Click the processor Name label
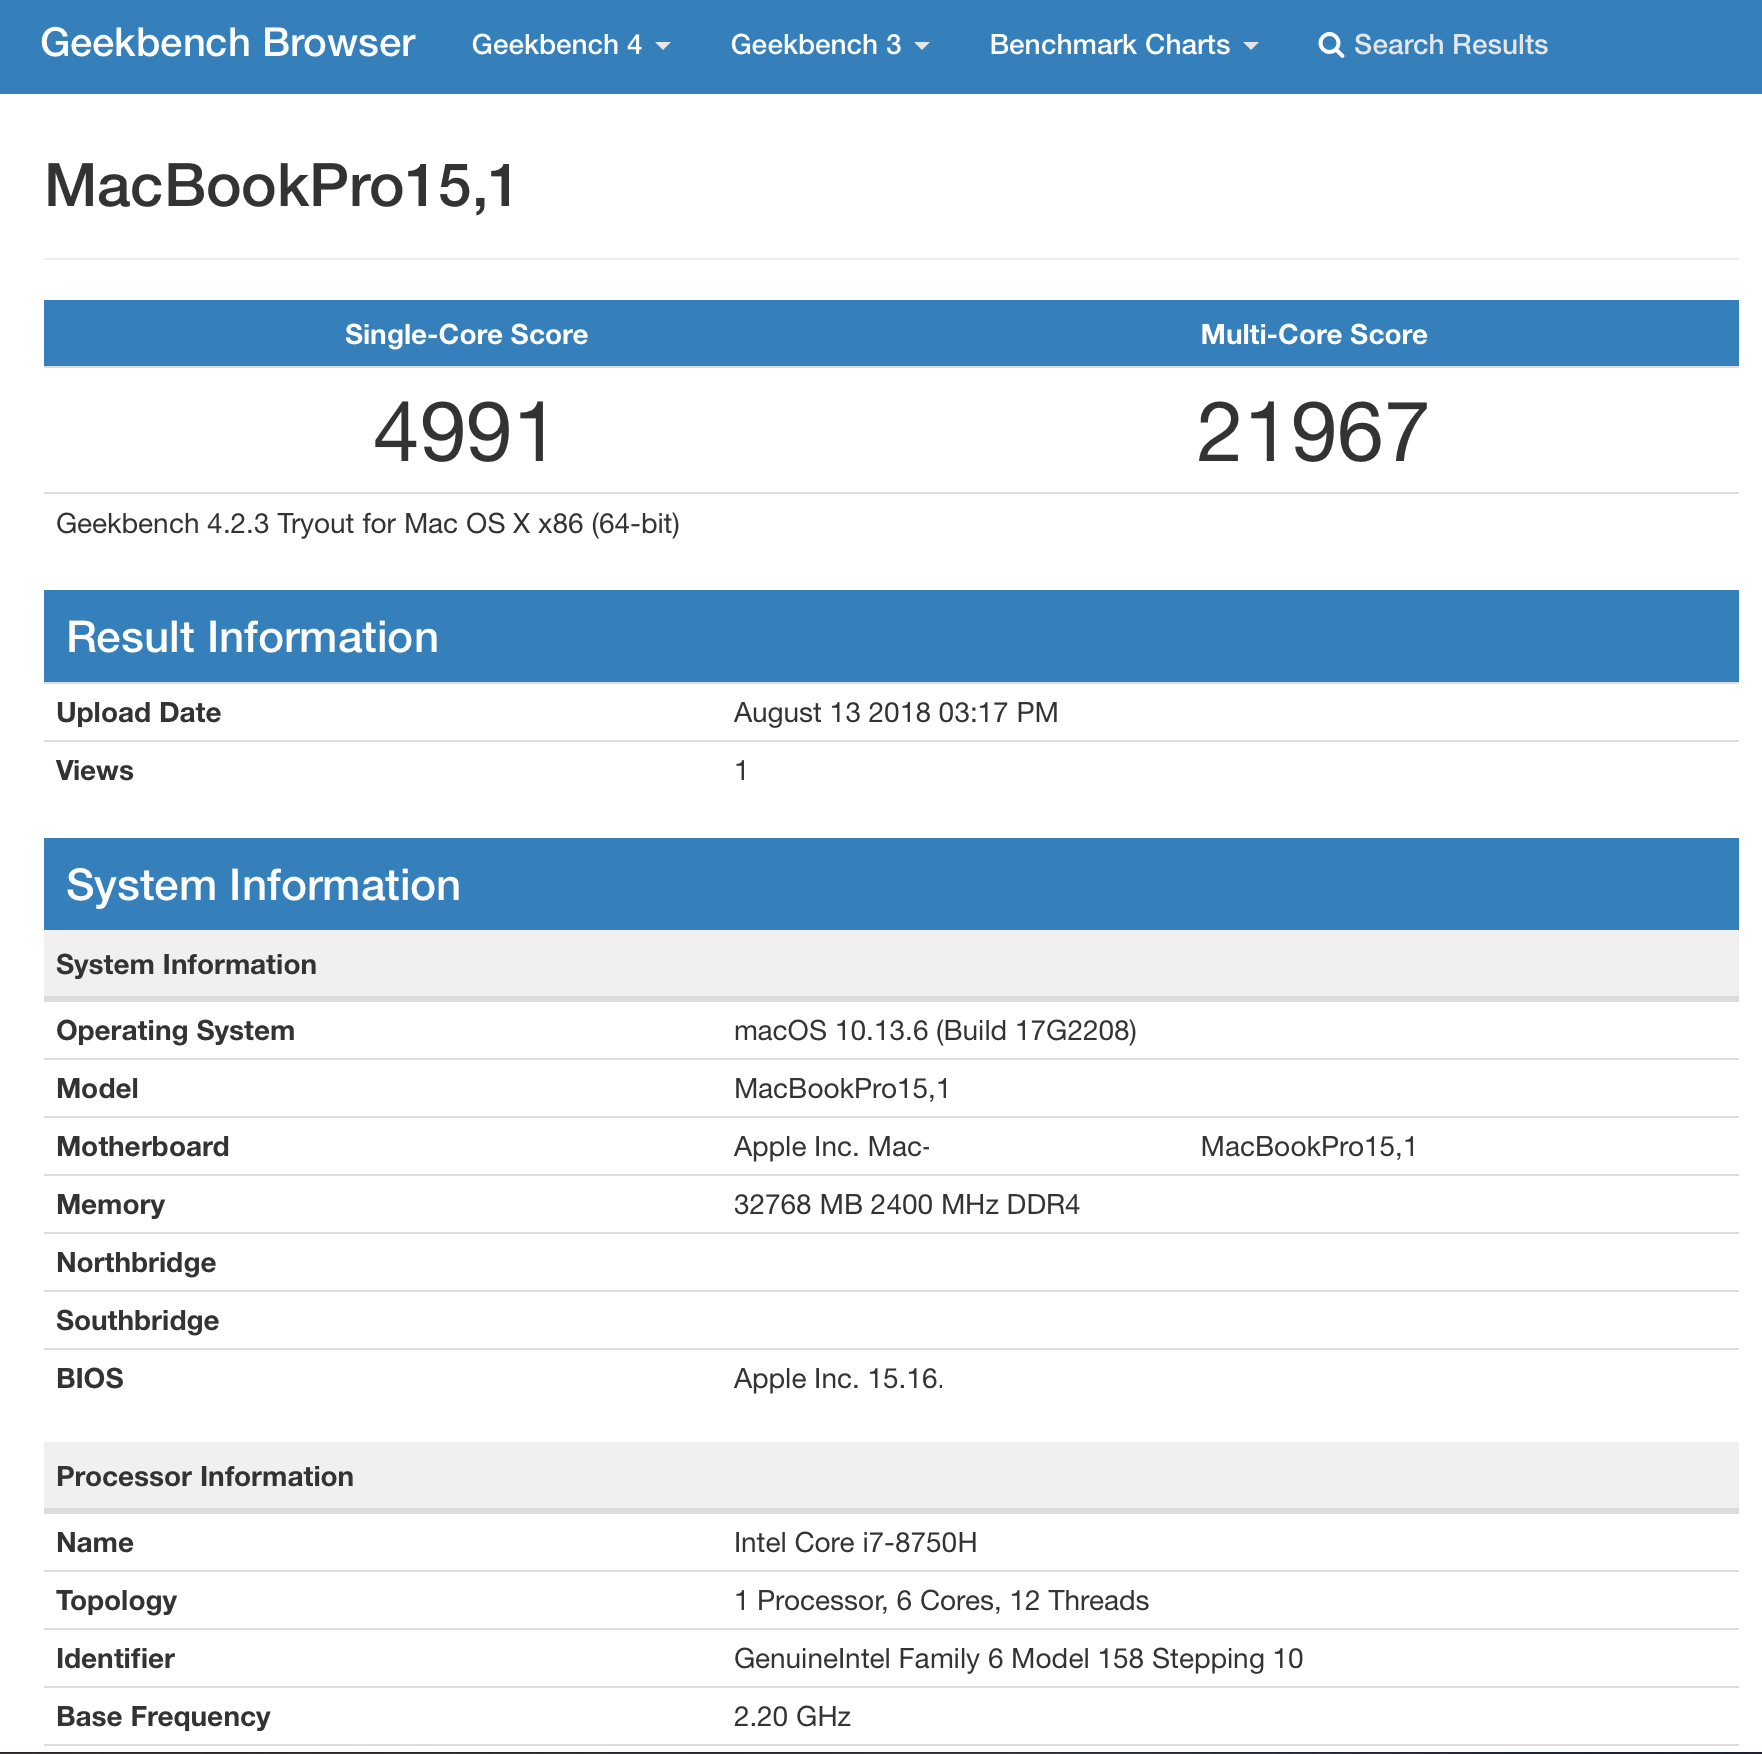The width and height of the screenshot is (1762, 1754). click(95, 1542)
